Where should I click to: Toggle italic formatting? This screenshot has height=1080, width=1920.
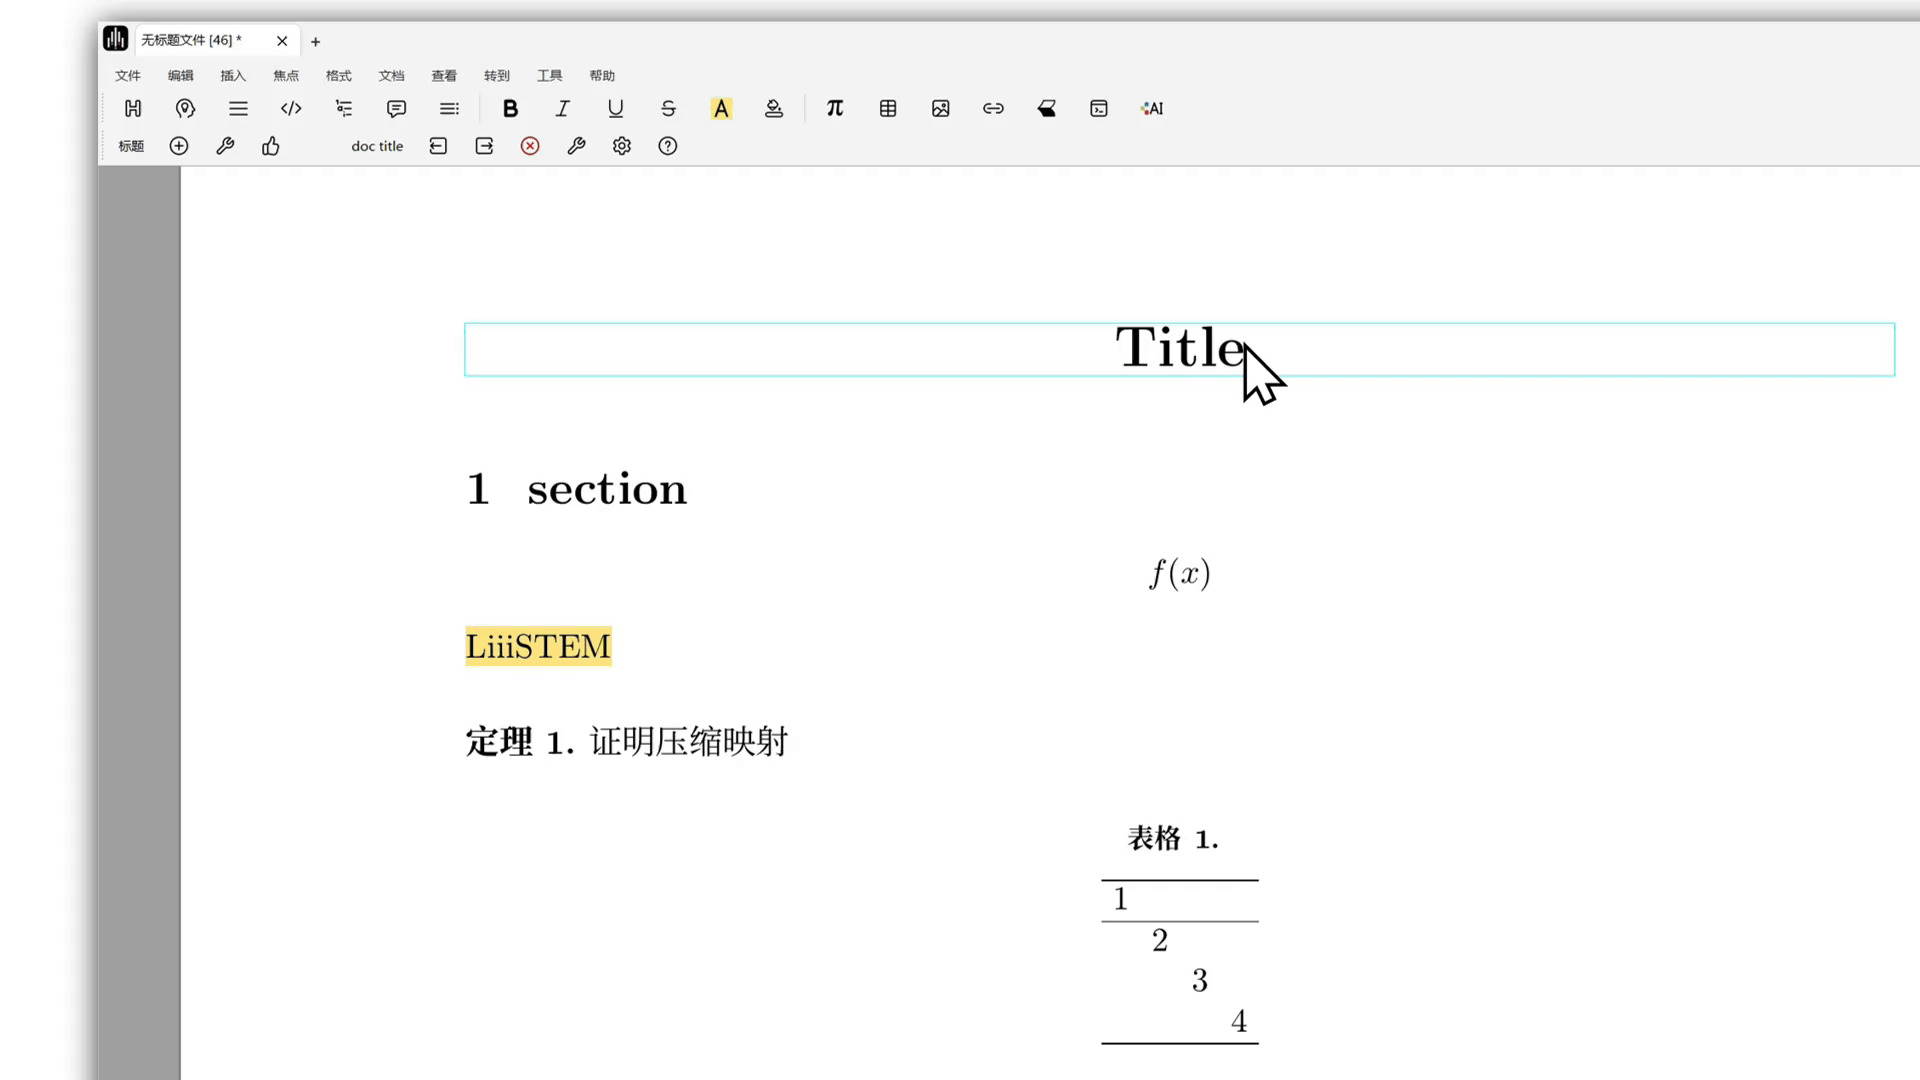(x=562, y=108)
